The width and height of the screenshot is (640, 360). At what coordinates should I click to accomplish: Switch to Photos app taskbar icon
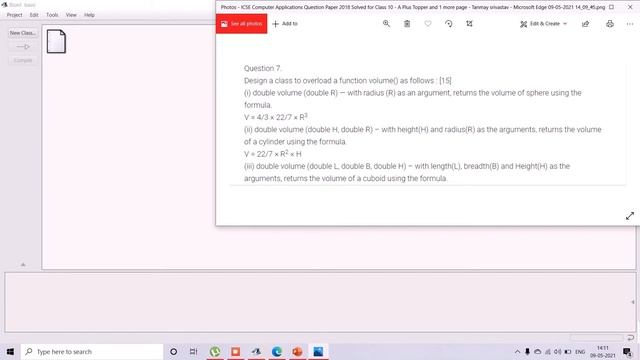pyautogui.click(x=318, y=351)
